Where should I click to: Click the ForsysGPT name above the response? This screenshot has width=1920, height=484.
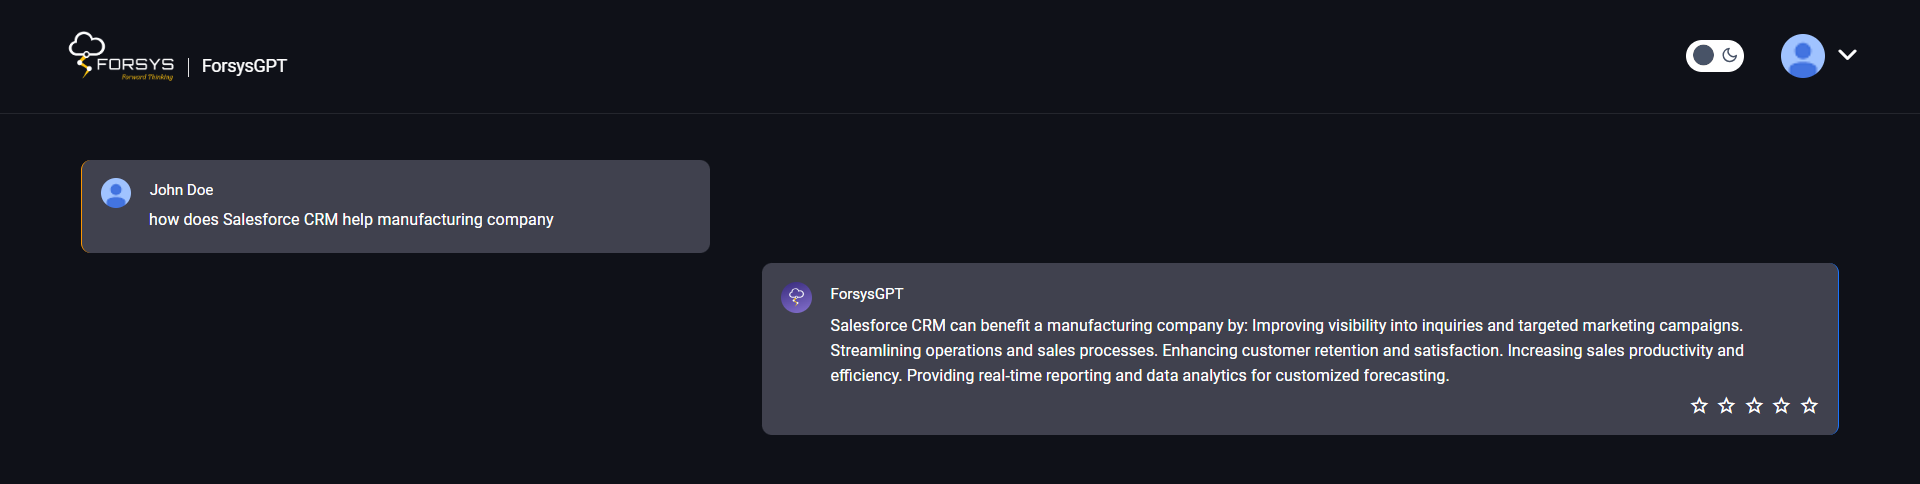866,294
